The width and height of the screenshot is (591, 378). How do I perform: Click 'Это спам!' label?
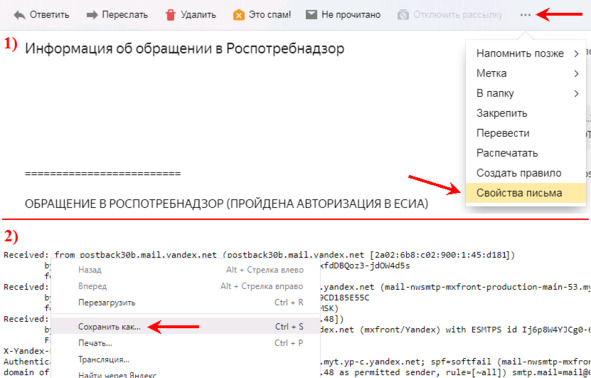[x=269, y=15]
